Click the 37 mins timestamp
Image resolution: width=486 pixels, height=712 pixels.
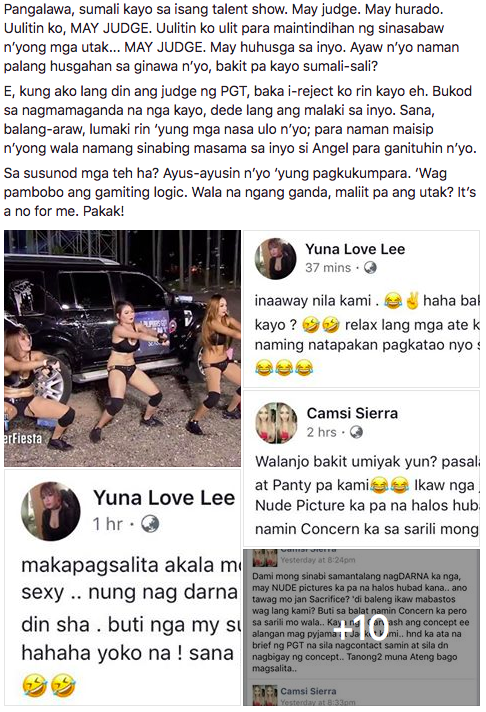point(328,268)
